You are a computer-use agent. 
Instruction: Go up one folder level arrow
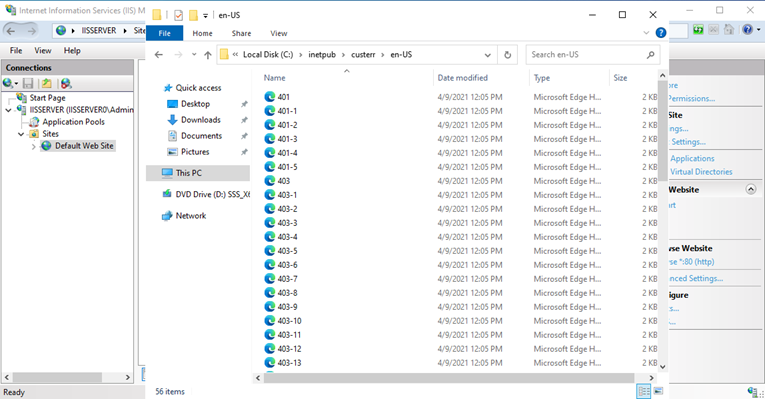(208, 55)
